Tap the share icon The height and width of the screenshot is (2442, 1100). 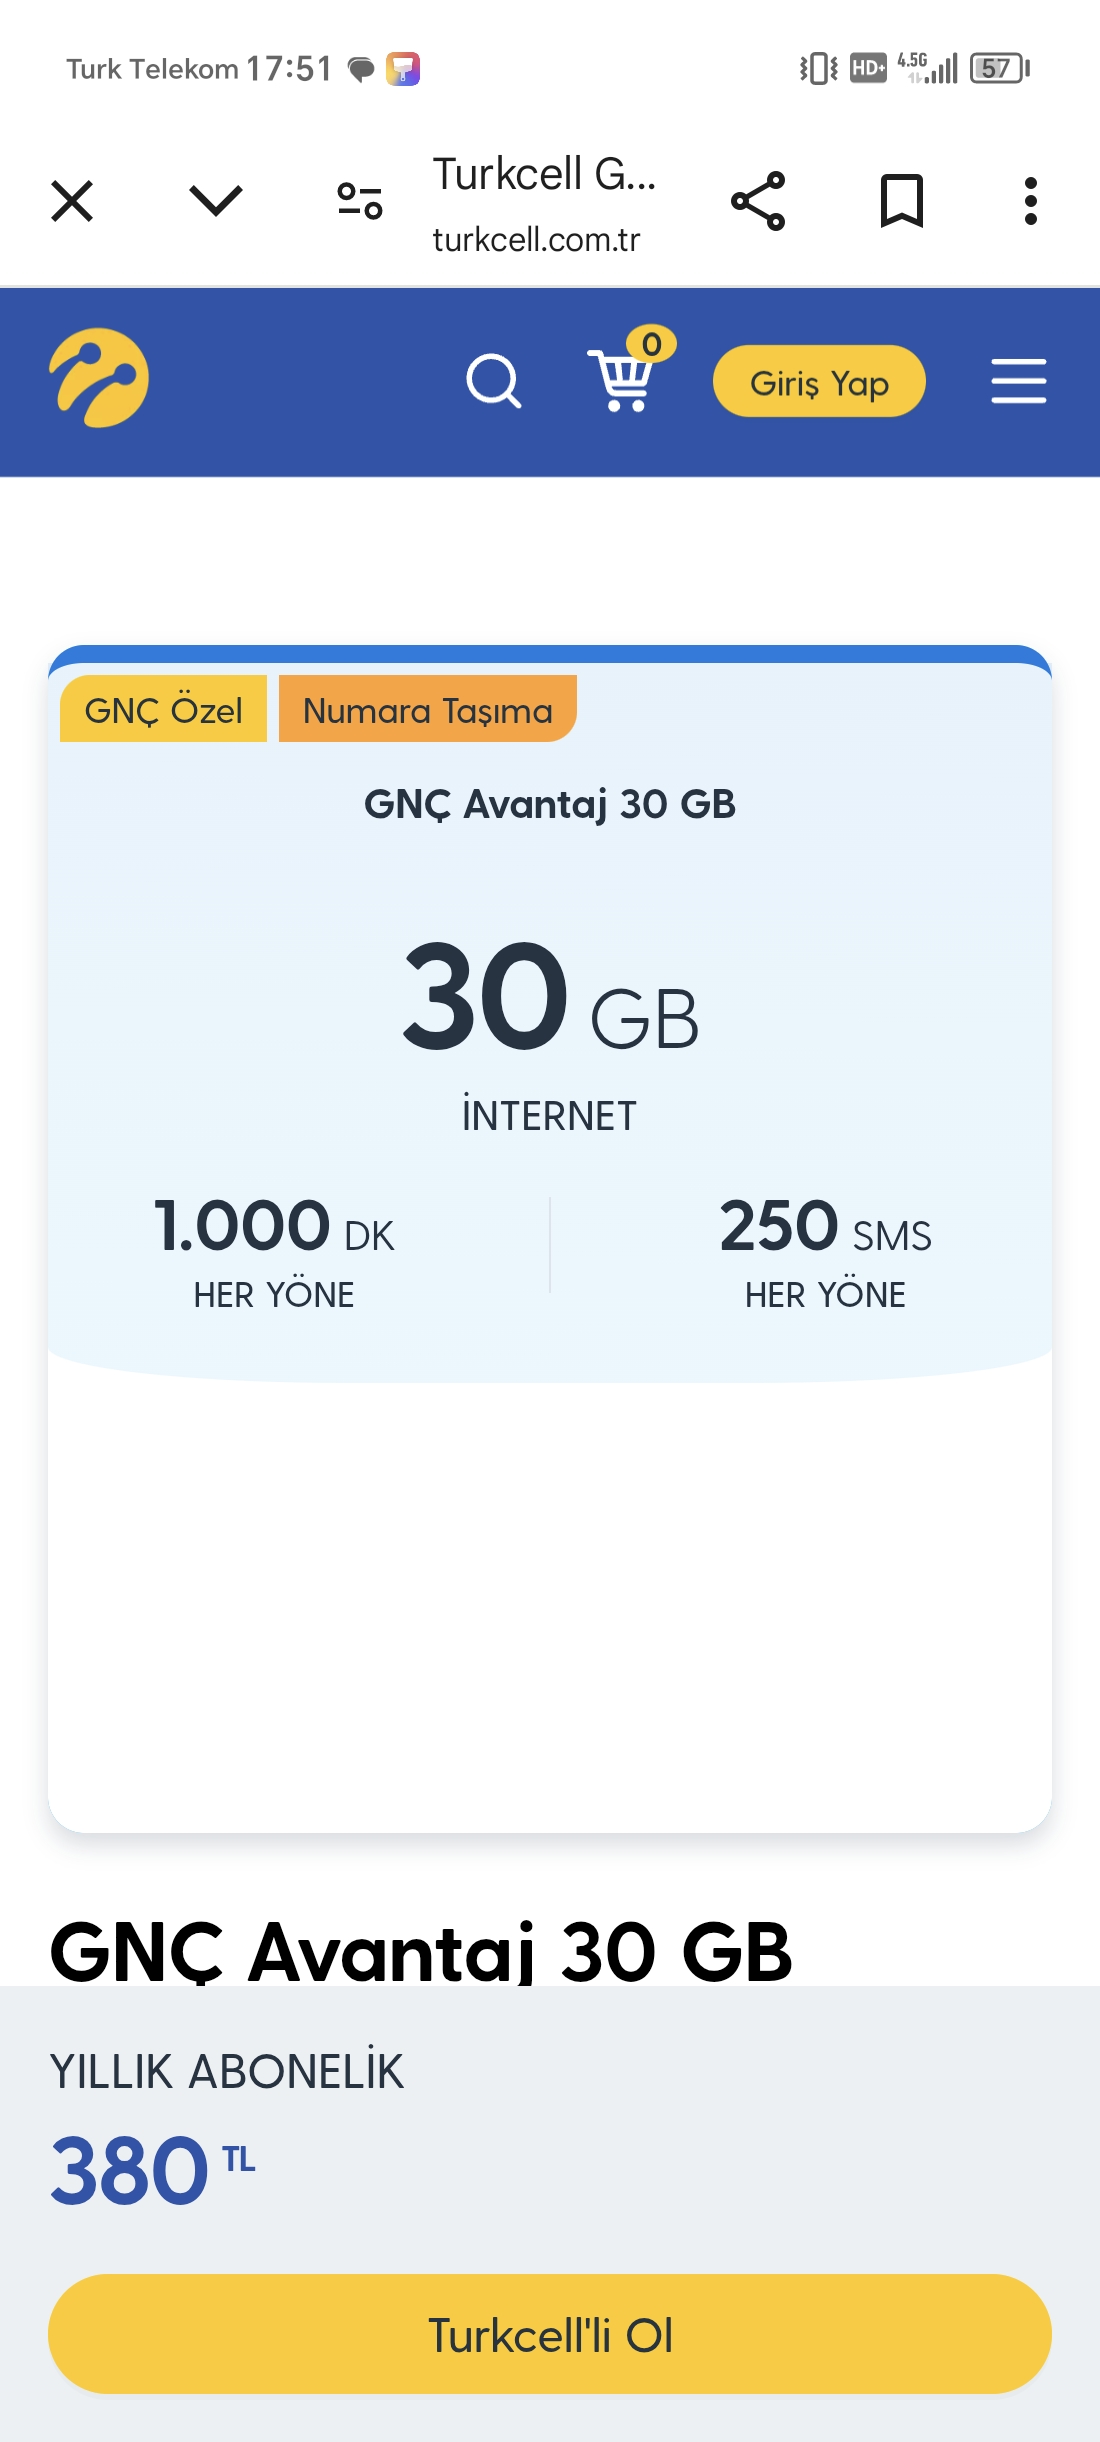pos(758,201)
